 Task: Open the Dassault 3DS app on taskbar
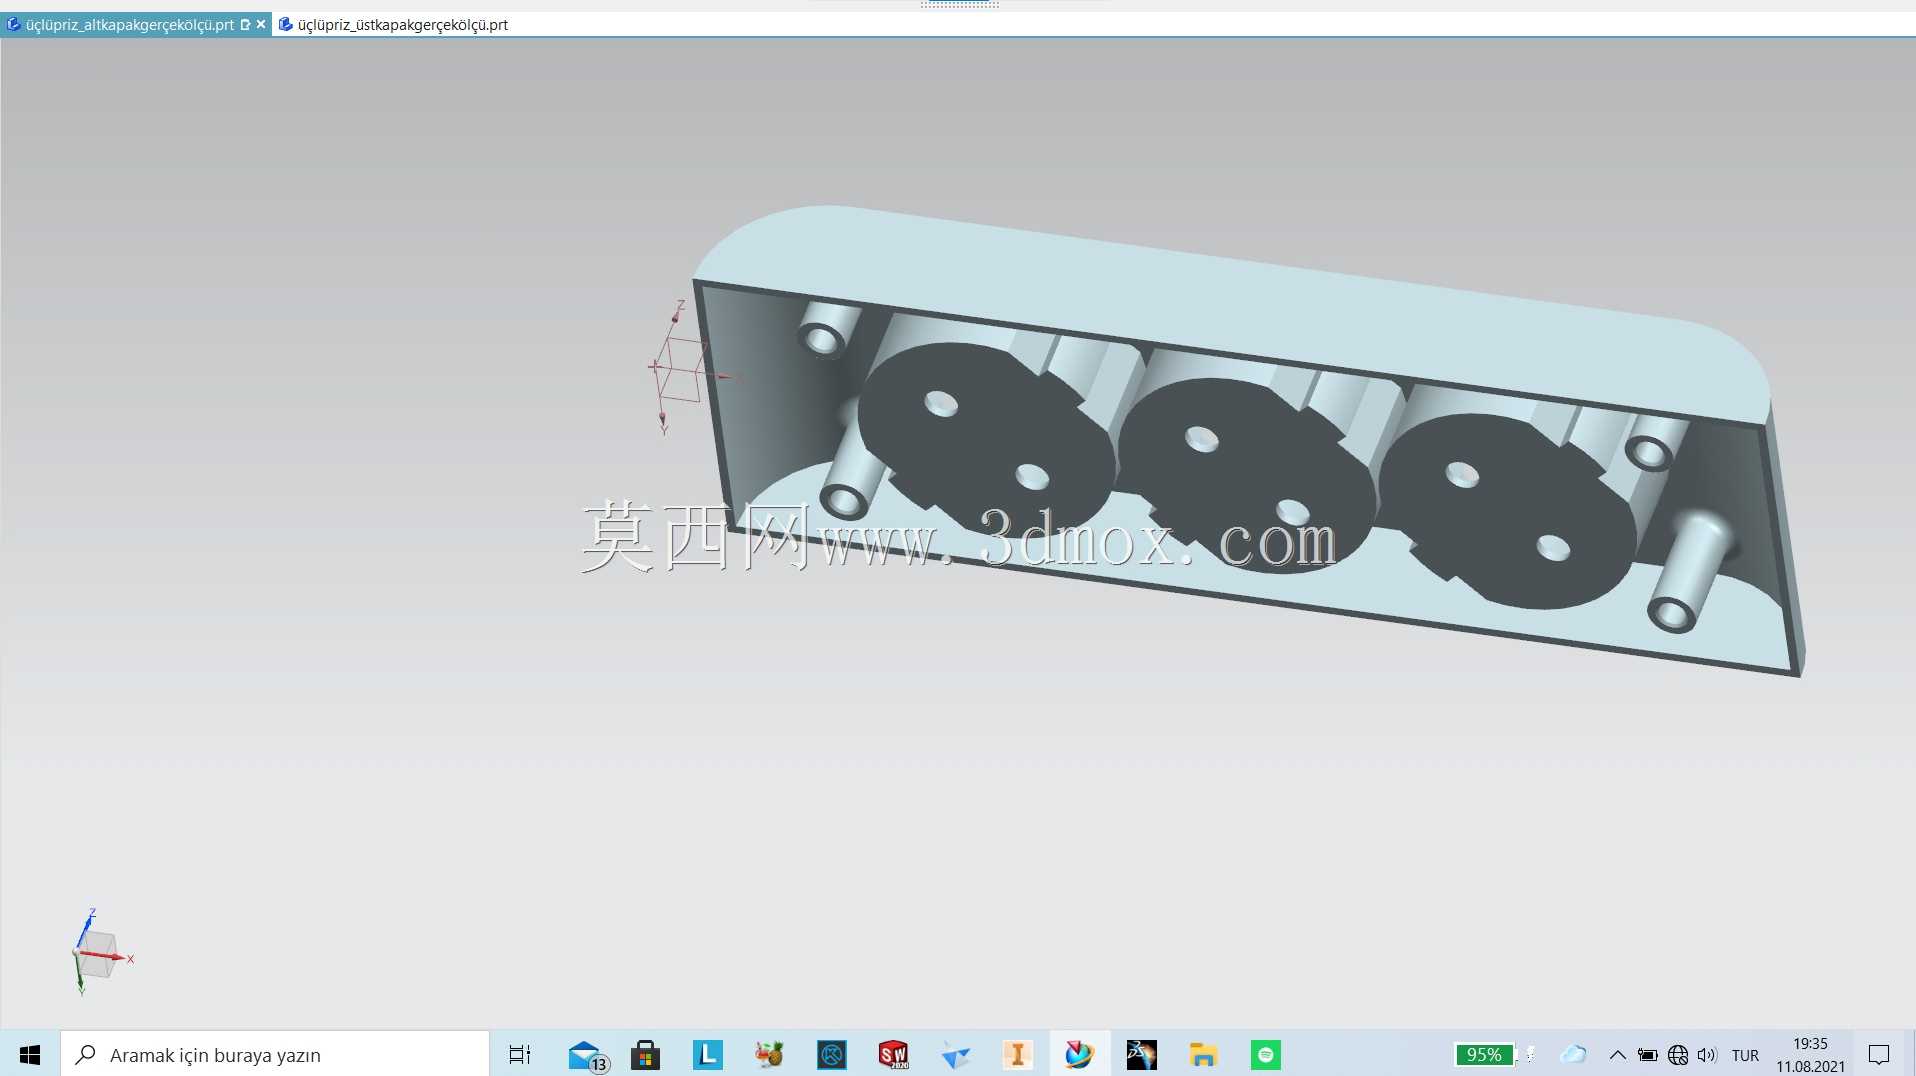click(1141, 1054)
